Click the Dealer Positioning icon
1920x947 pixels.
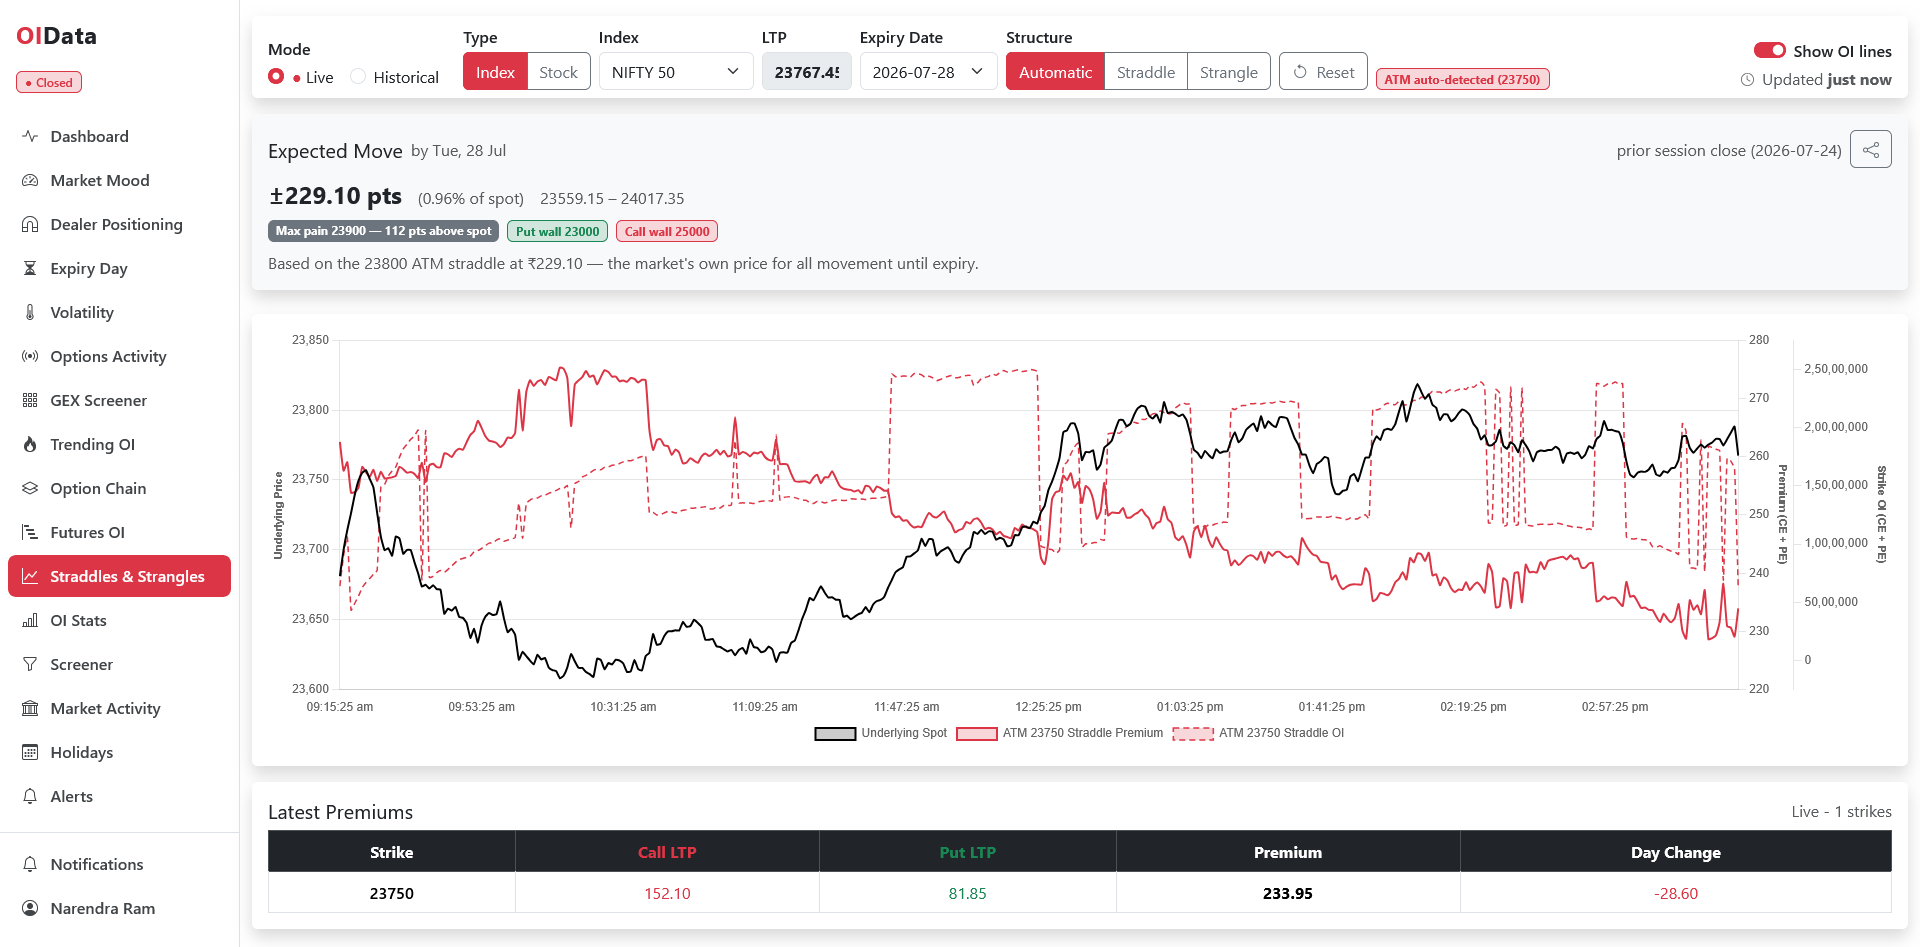click(x=30, y=224)
